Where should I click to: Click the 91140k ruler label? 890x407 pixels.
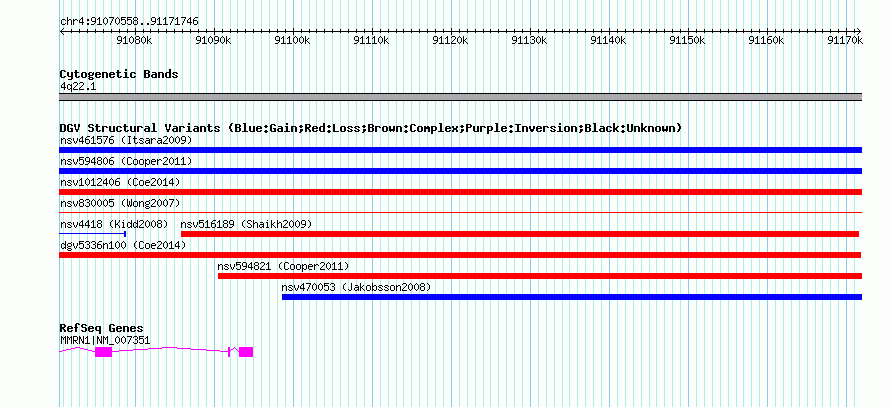609,40
